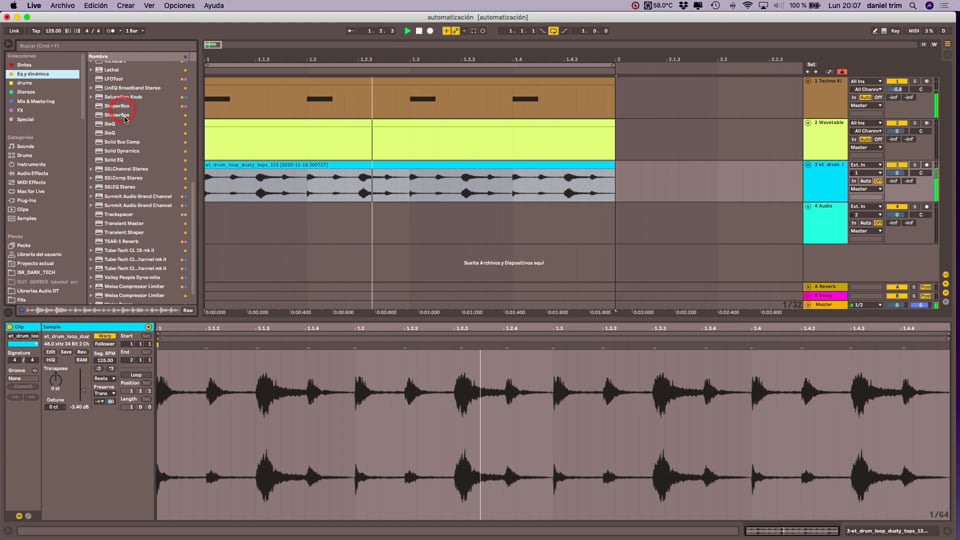960x540 pixels.
Task: Click the Arrangement Record button
Action: (x=430, y=31)
